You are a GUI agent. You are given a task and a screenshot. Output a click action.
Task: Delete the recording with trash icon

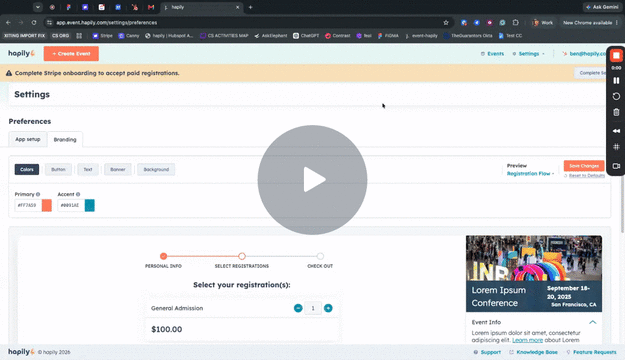click(616, 112)
